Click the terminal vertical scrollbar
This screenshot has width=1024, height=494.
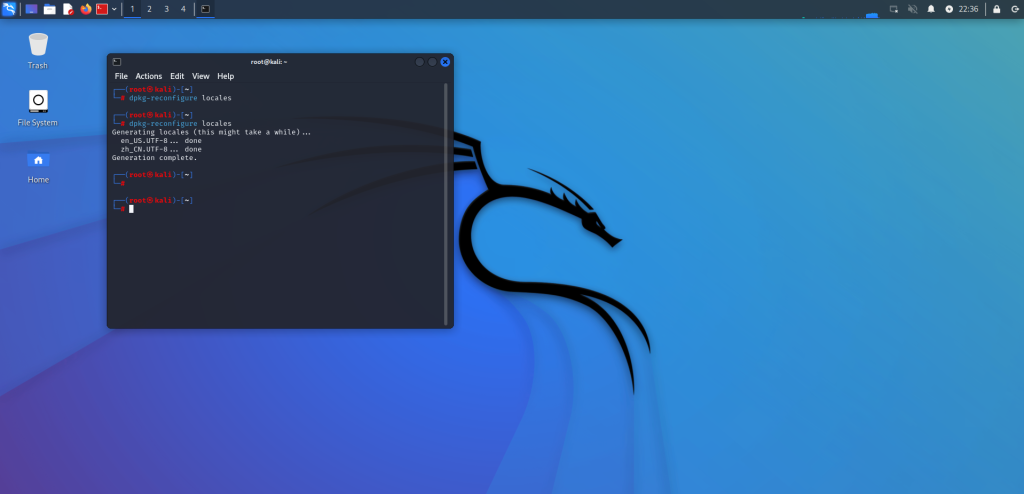pyautogui.click(x=446, y=204)
